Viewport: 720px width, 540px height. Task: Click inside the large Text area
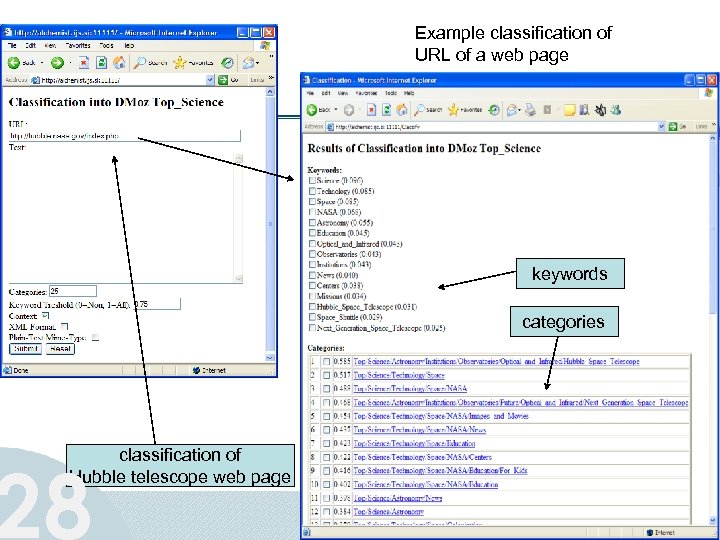[121, 218]
